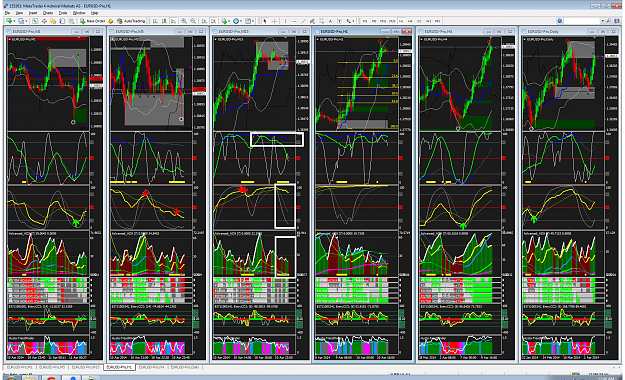Click the New Order button
The height and width of the screenshot is (380, 625).
(92, 21)
